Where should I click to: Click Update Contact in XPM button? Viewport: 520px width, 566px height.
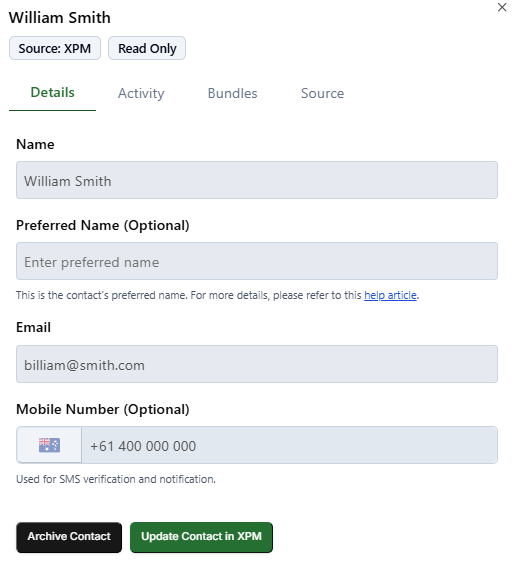pos(201,537)
